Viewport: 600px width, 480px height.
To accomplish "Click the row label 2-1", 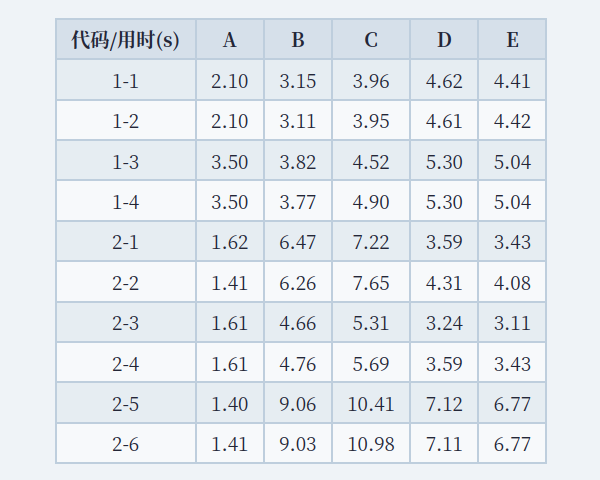I will coord(125,242).
